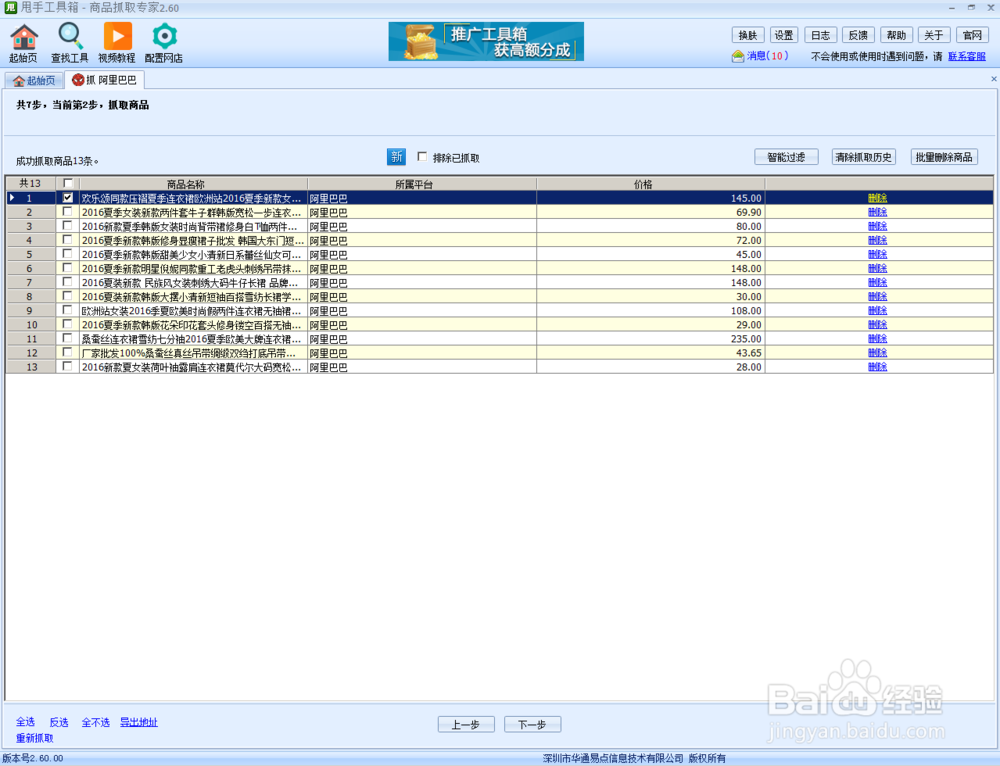The image size is (1000, 766).
Task: Open the 日志 log button
Action: click(x=821, y=35)
